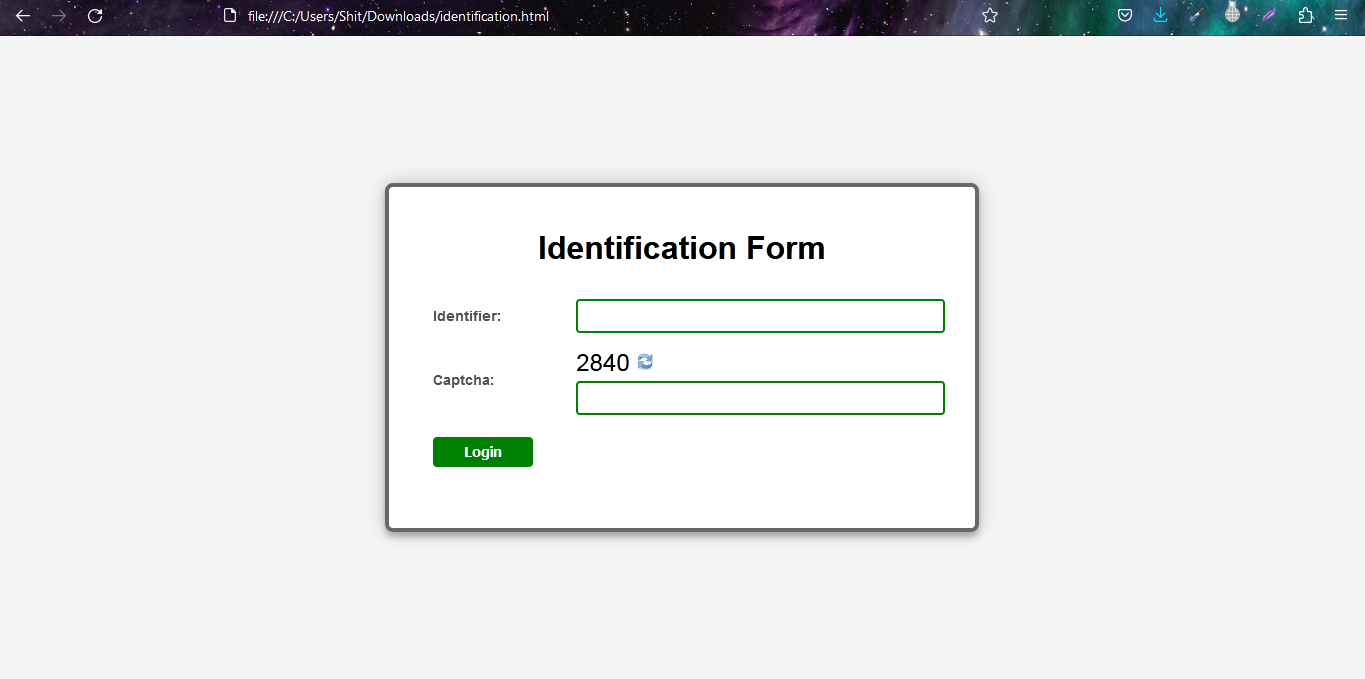Screen dimensions: 1365x679
Task: Activate the eyedropper color picker extension
Action: [x=1196, y=16]
